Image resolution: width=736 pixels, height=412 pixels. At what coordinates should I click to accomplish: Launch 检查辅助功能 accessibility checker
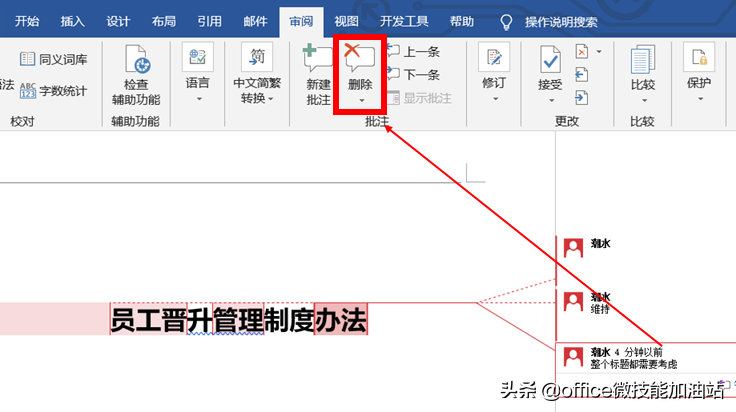click(x=136, y=75)
